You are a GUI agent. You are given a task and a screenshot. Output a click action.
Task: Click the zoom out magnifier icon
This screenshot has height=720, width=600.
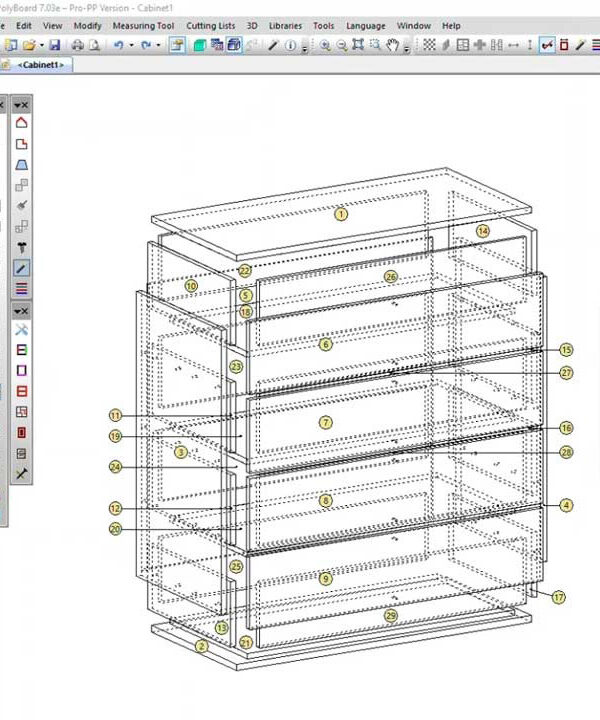[341, 45]
